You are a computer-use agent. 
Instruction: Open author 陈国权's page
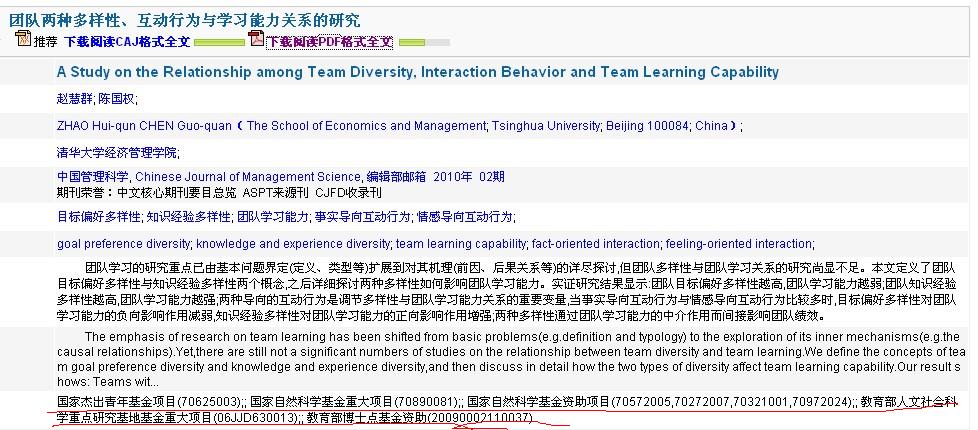(115, 99)
